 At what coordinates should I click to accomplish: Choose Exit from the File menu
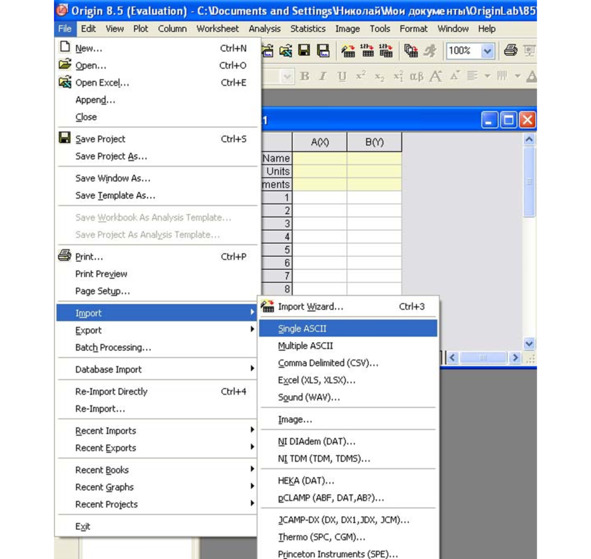(156, 526)
